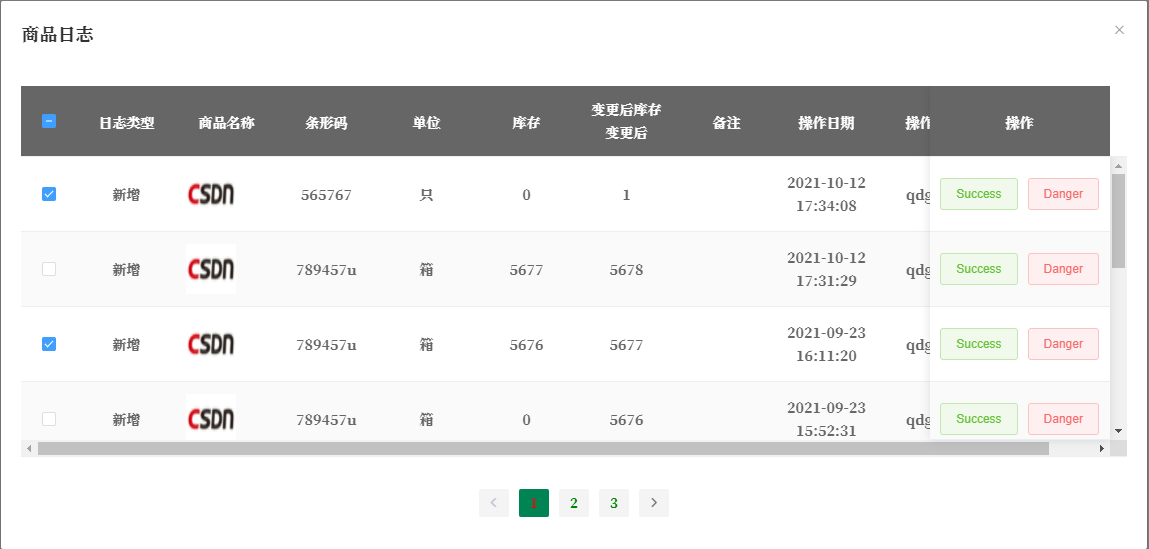Go to previous page with left chevron
The image size is (1149, 549).
[x=494, y=503]
